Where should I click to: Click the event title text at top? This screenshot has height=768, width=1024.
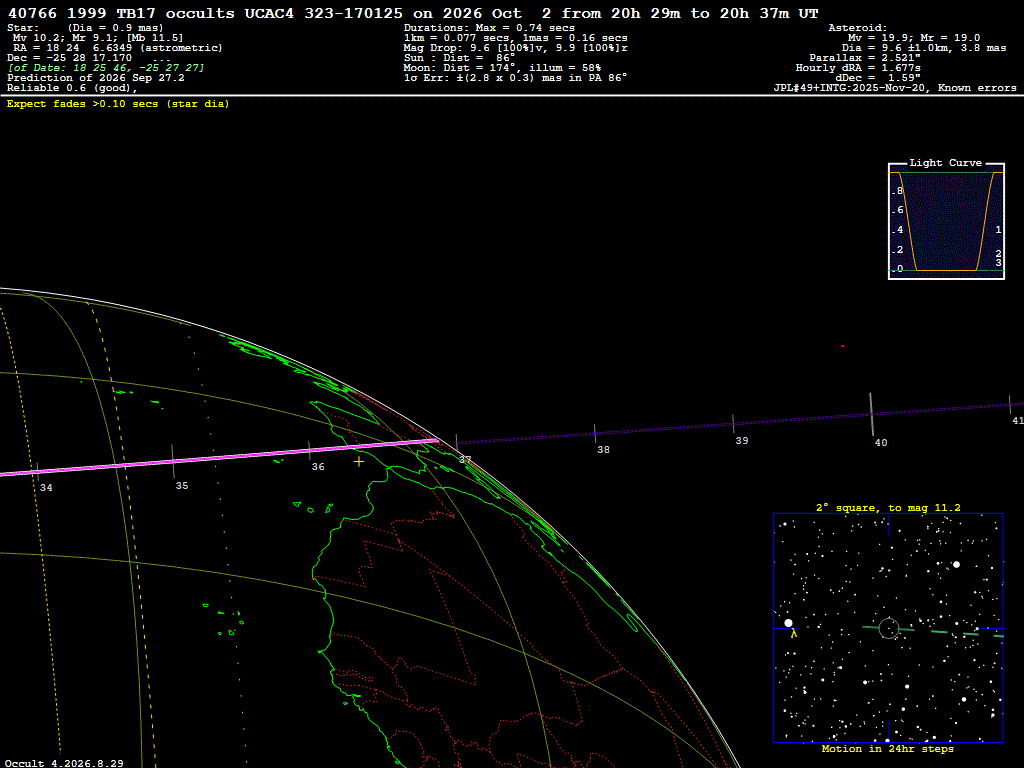pyautogui.click(x=413, y=13)
